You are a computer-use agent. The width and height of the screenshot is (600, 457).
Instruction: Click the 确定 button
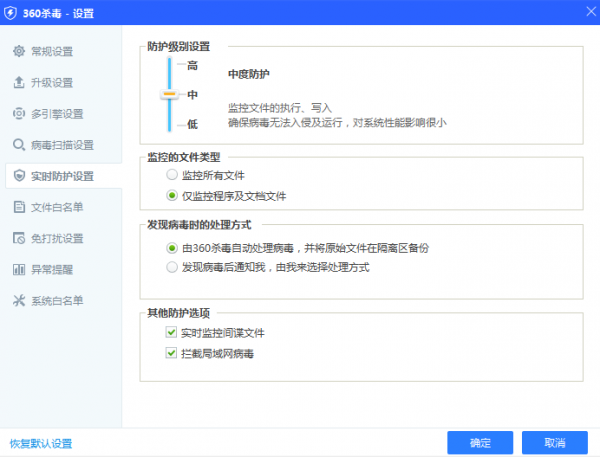pyautogui.click(x=480, y=443)
